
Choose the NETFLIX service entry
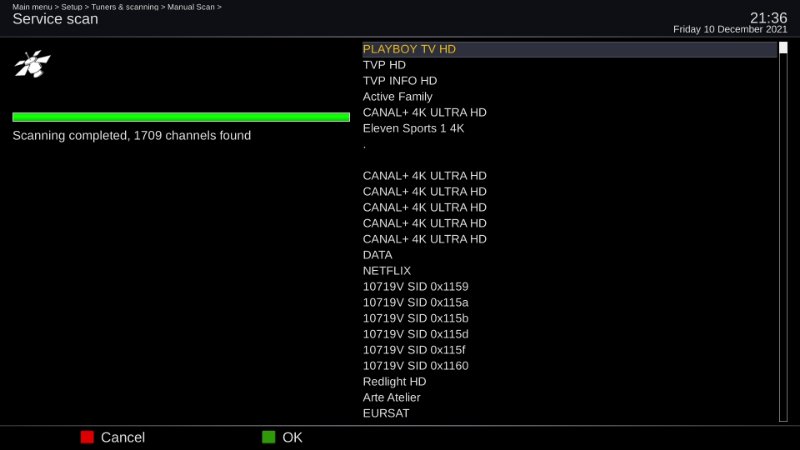(x=569, y=270)
